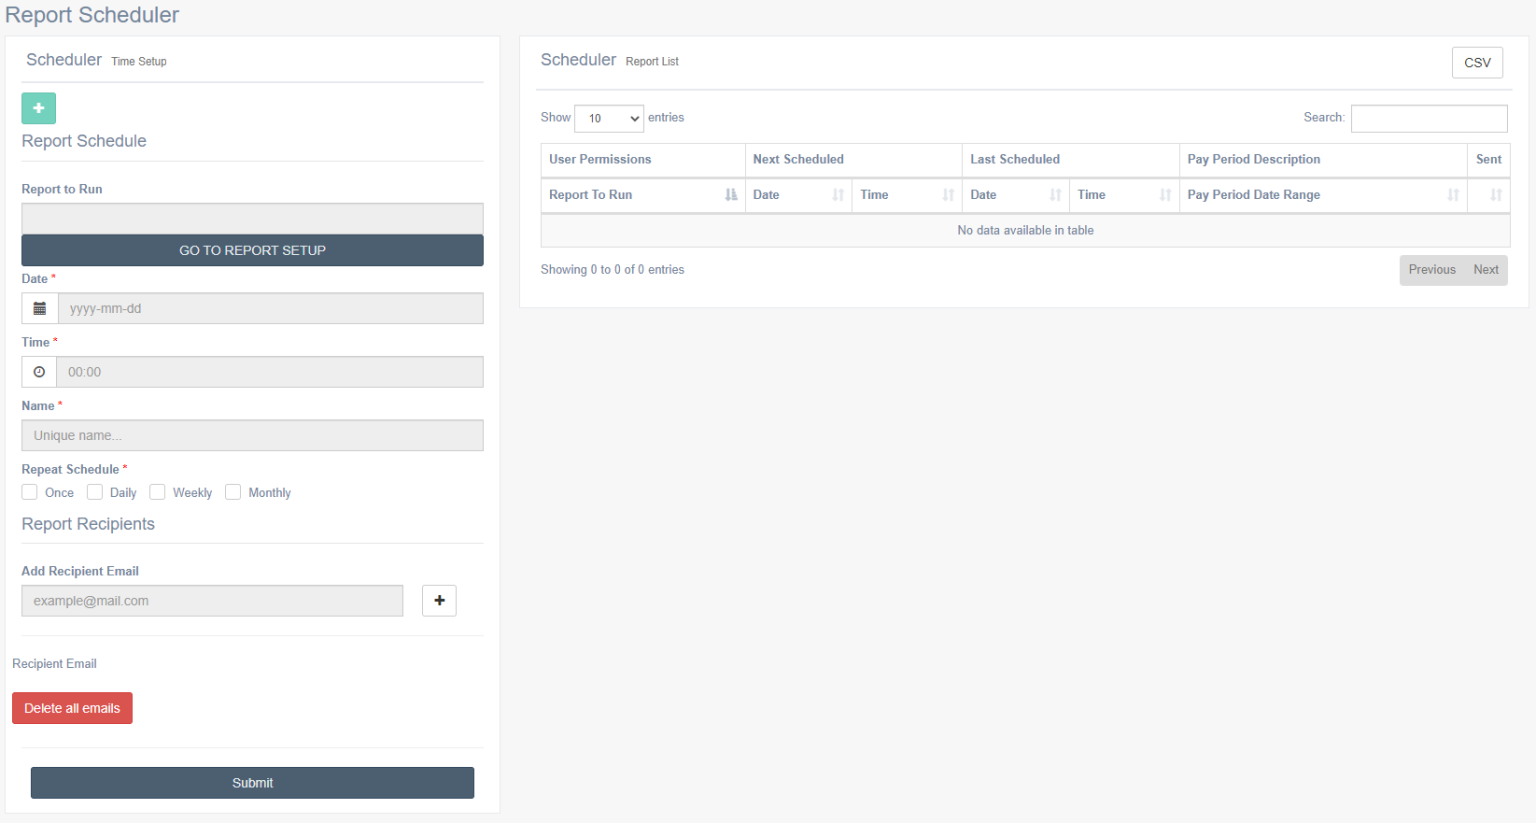Click the sort arrows on the Time column

946,195
